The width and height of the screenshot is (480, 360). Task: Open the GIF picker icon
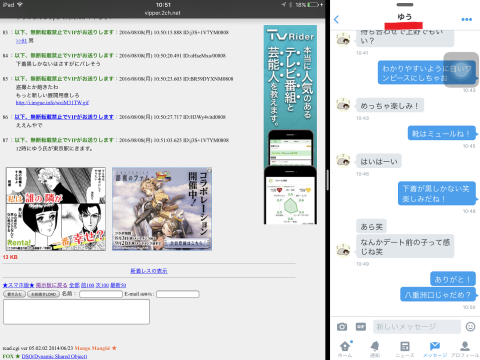point(361,327)
